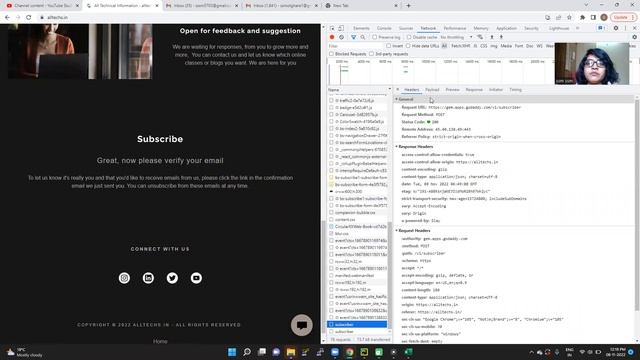Click the address bar URL
The width and height of the screenshot is (640, 360).
pyautogui.click(x=58, y=18)
